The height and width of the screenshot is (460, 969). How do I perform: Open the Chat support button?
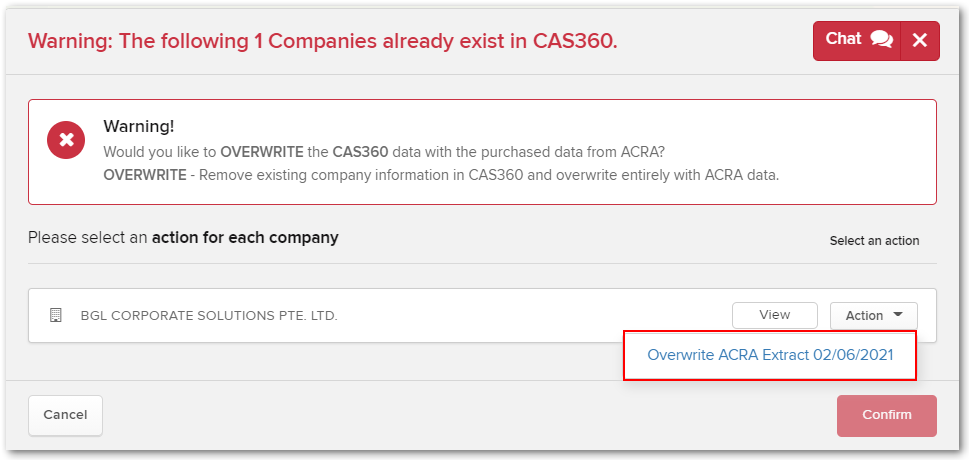point(857,41)
